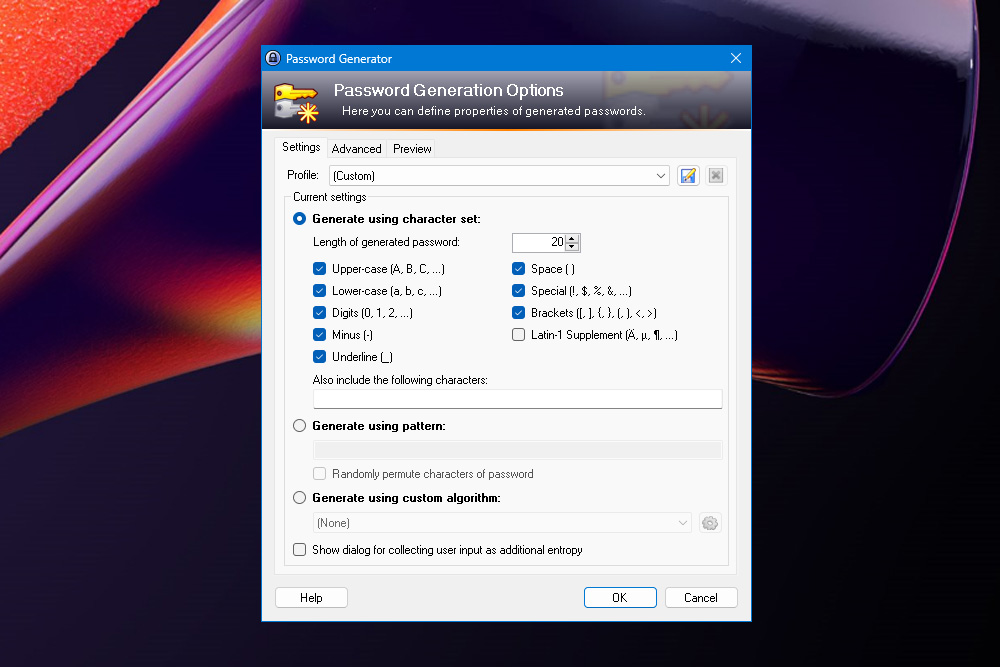Uncheck the Special characters option
Image resolution: width=1000 pixels, height=667 pixels.
point(518,290)
